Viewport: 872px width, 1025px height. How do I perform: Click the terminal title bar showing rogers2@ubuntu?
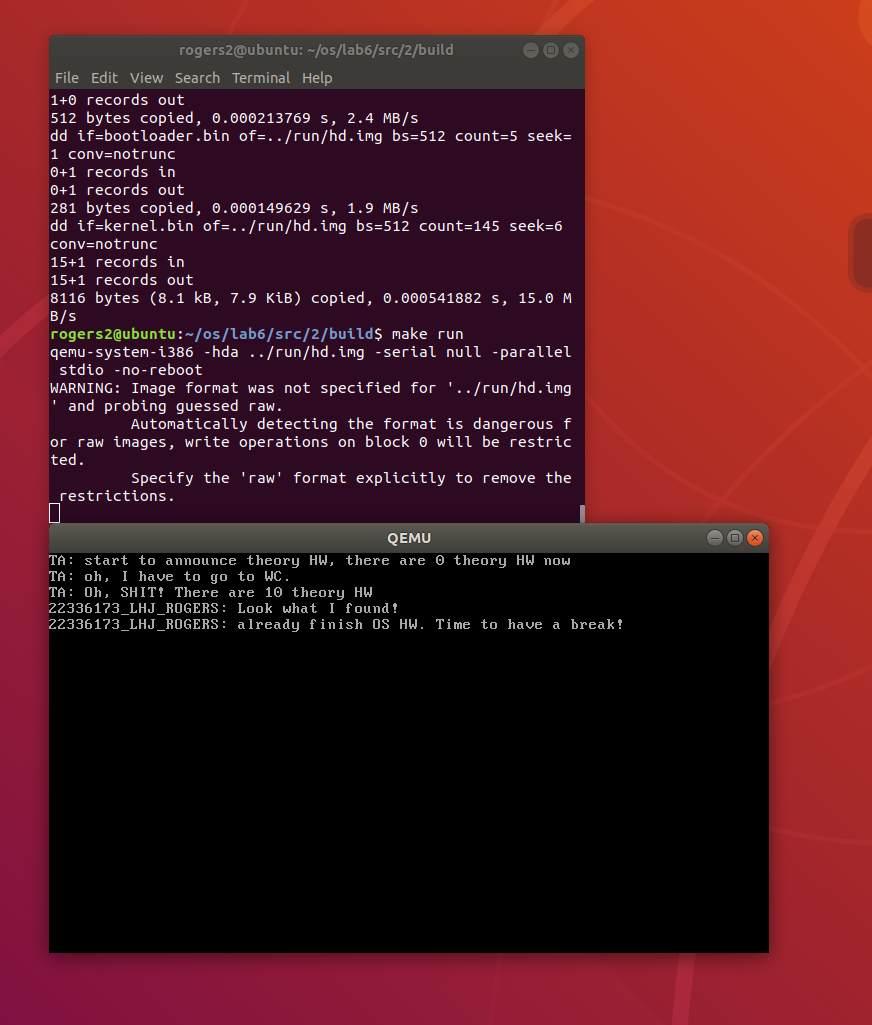click(300, 50)
